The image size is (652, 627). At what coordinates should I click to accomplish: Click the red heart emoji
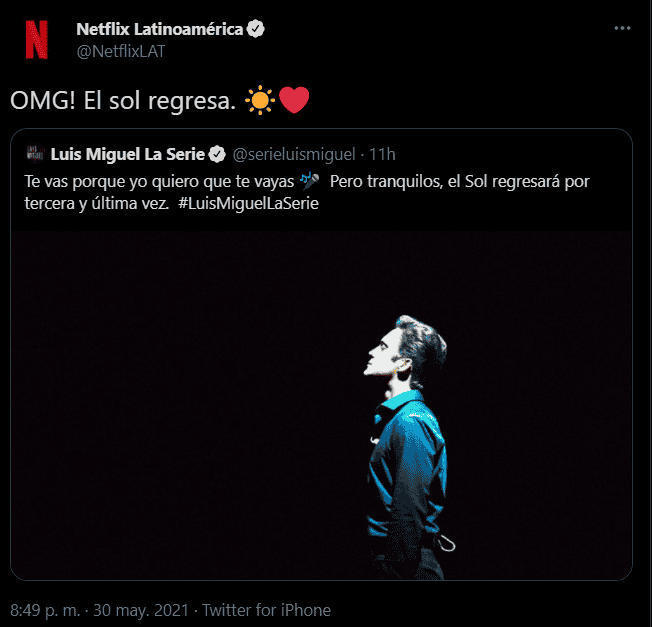[x=294, y=100]
